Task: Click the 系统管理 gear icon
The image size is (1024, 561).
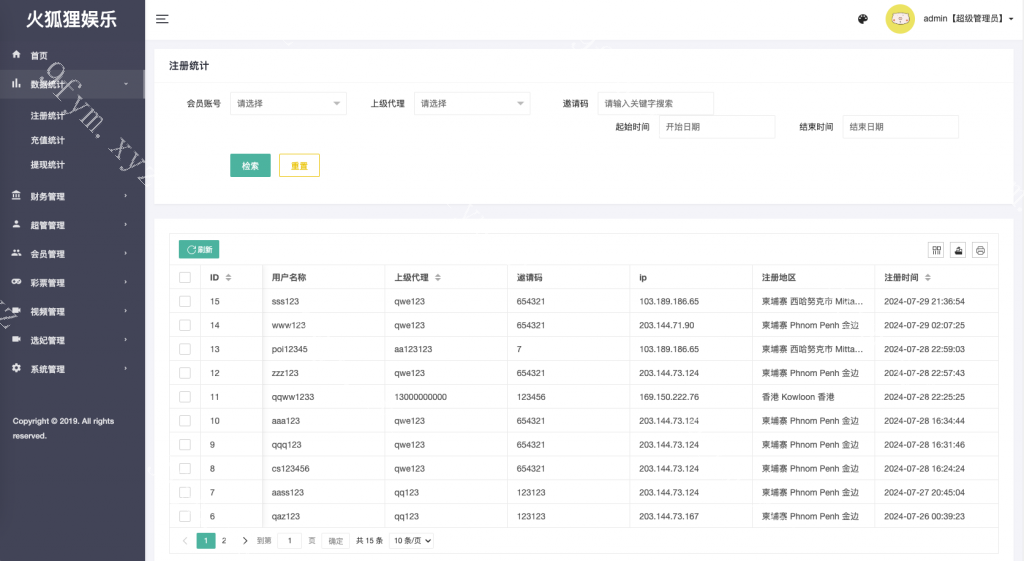Action: 16,368
